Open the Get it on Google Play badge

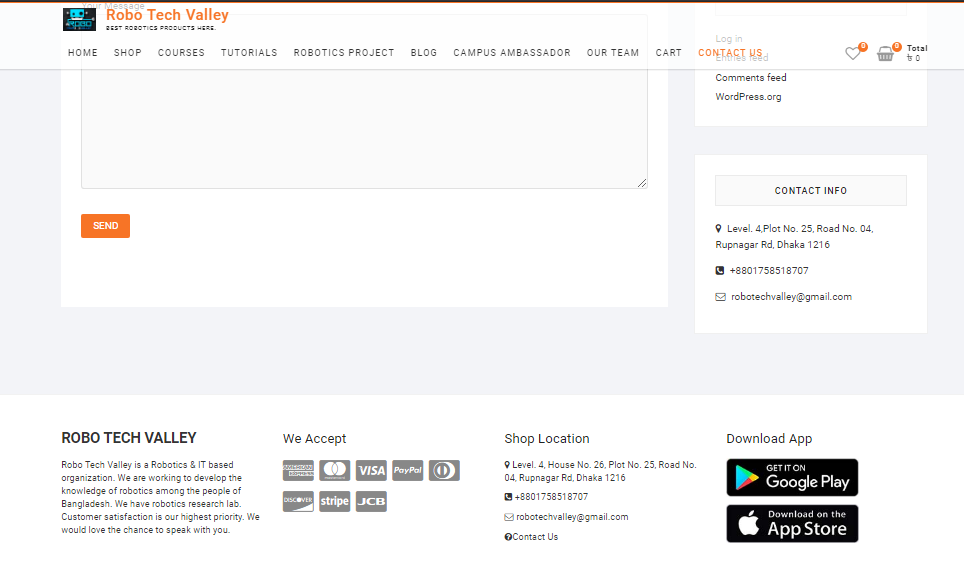792,477
